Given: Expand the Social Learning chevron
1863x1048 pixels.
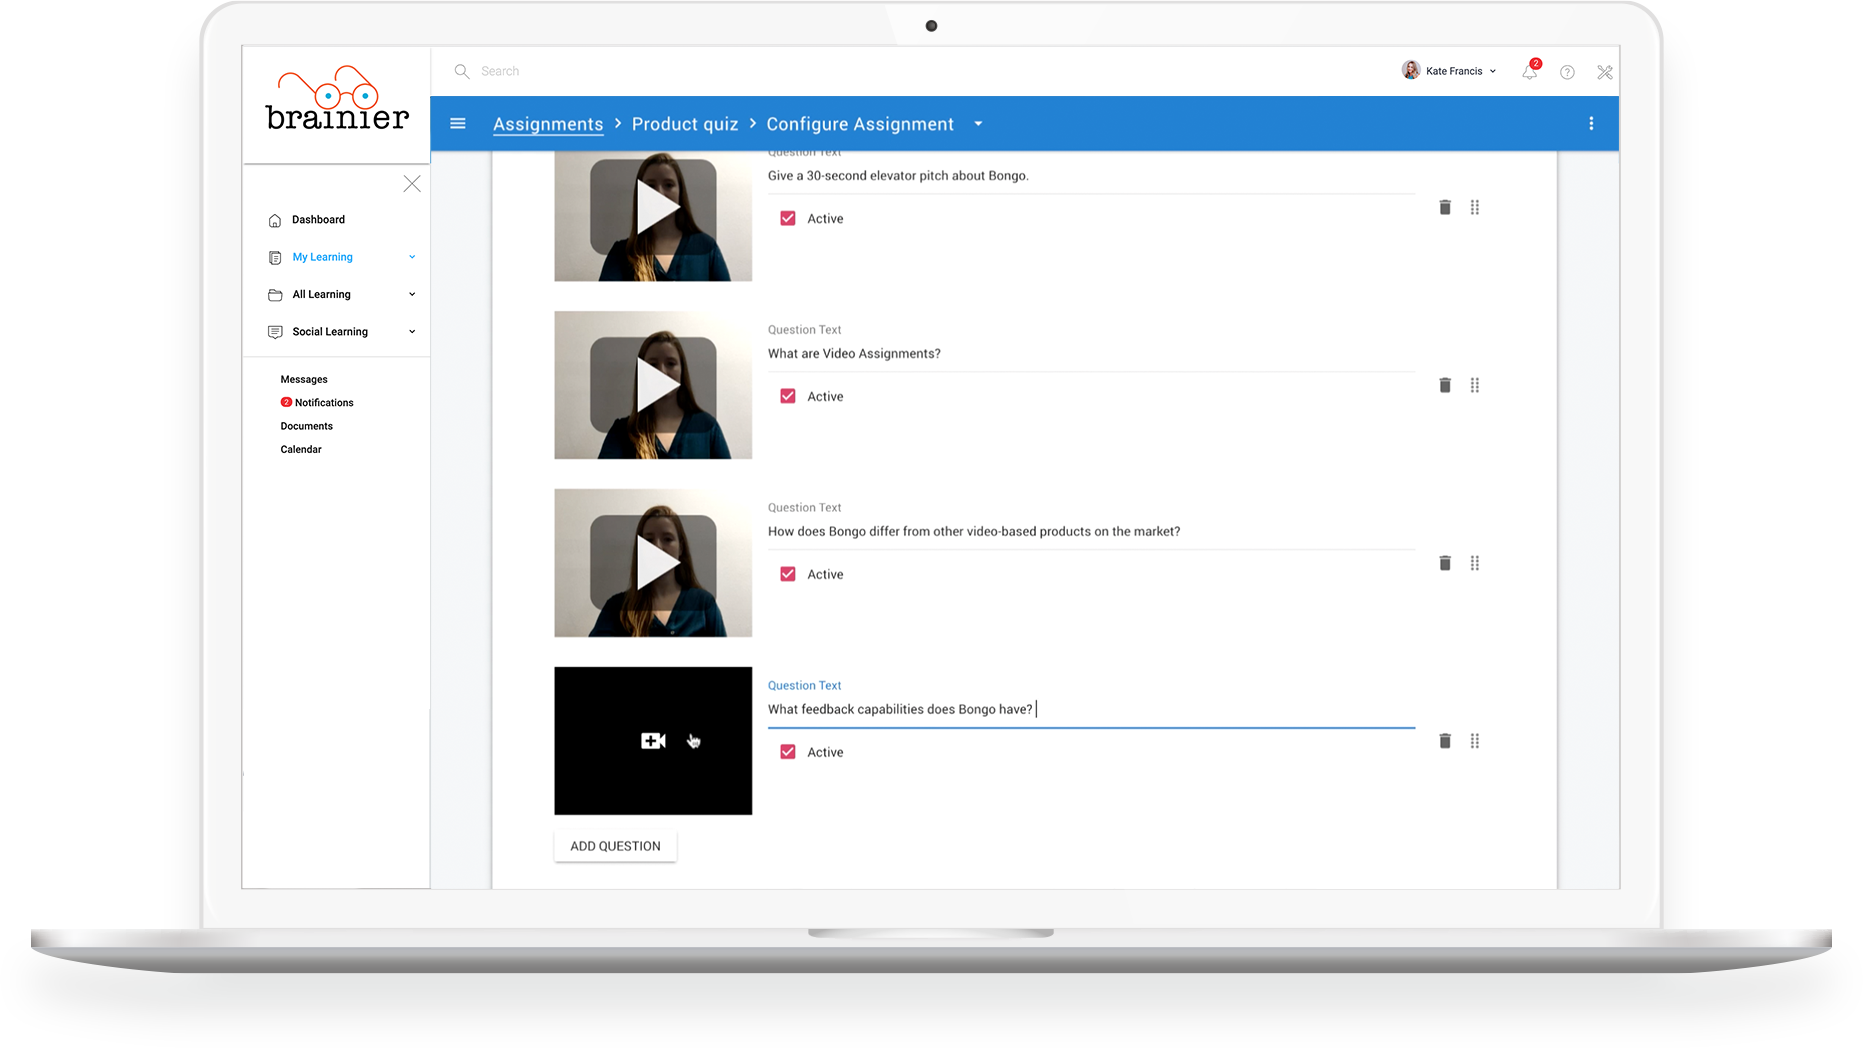Looking at the screenshot, I should click(412, 331).
